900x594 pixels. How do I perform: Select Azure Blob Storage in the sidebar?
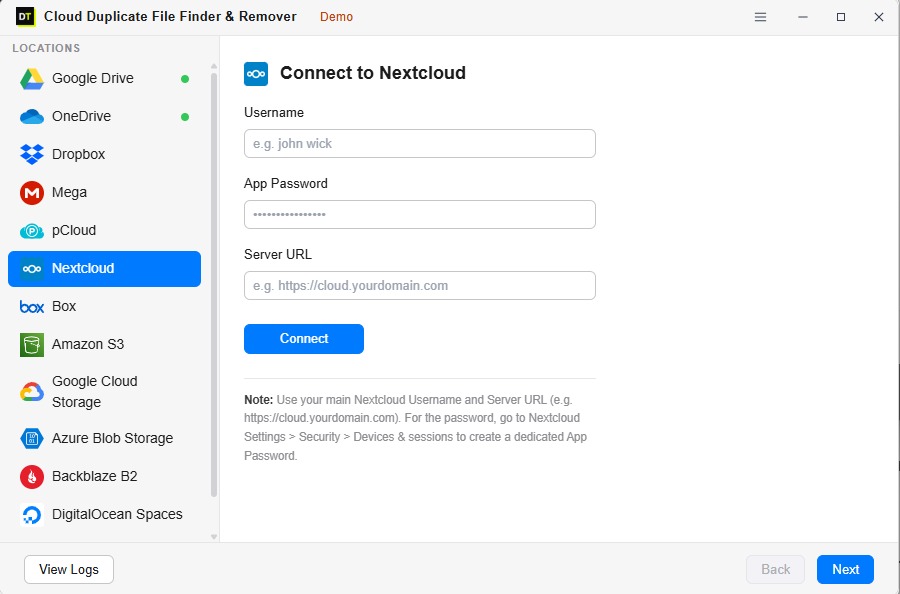pos(104,438)
